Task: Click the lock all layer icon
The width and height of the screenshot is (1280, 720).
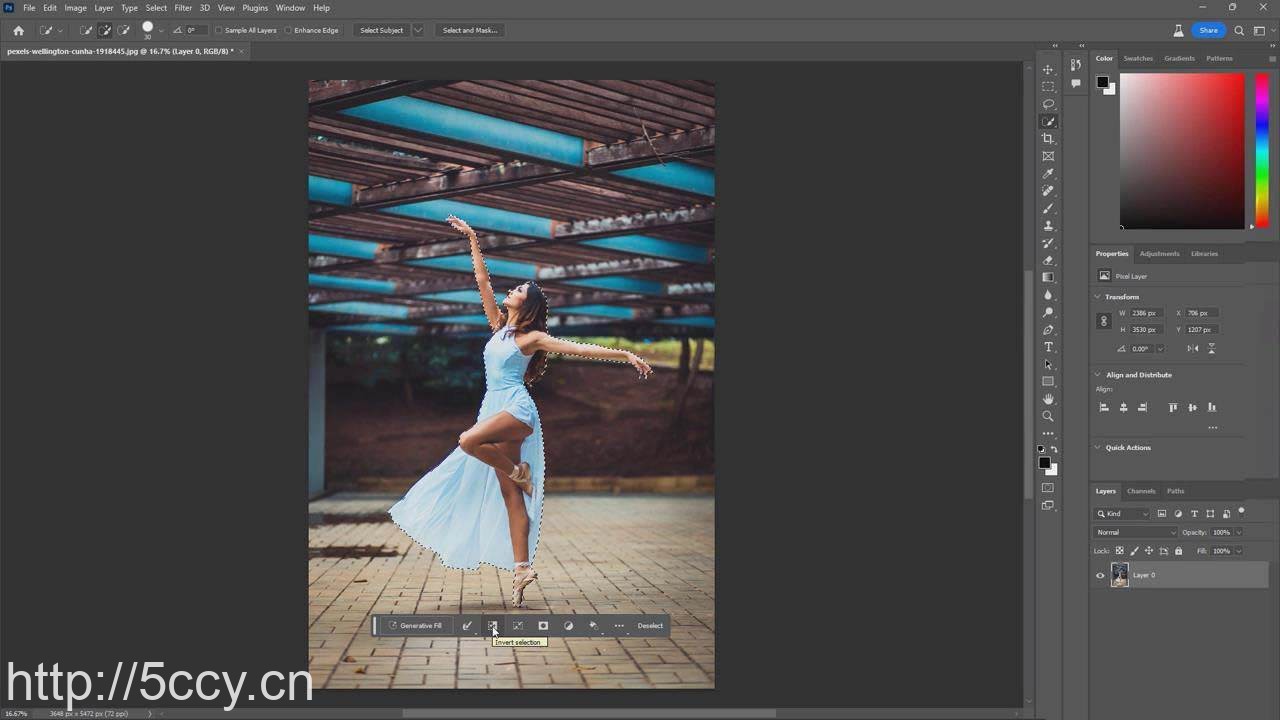Action: click(x=1178, y=551)
